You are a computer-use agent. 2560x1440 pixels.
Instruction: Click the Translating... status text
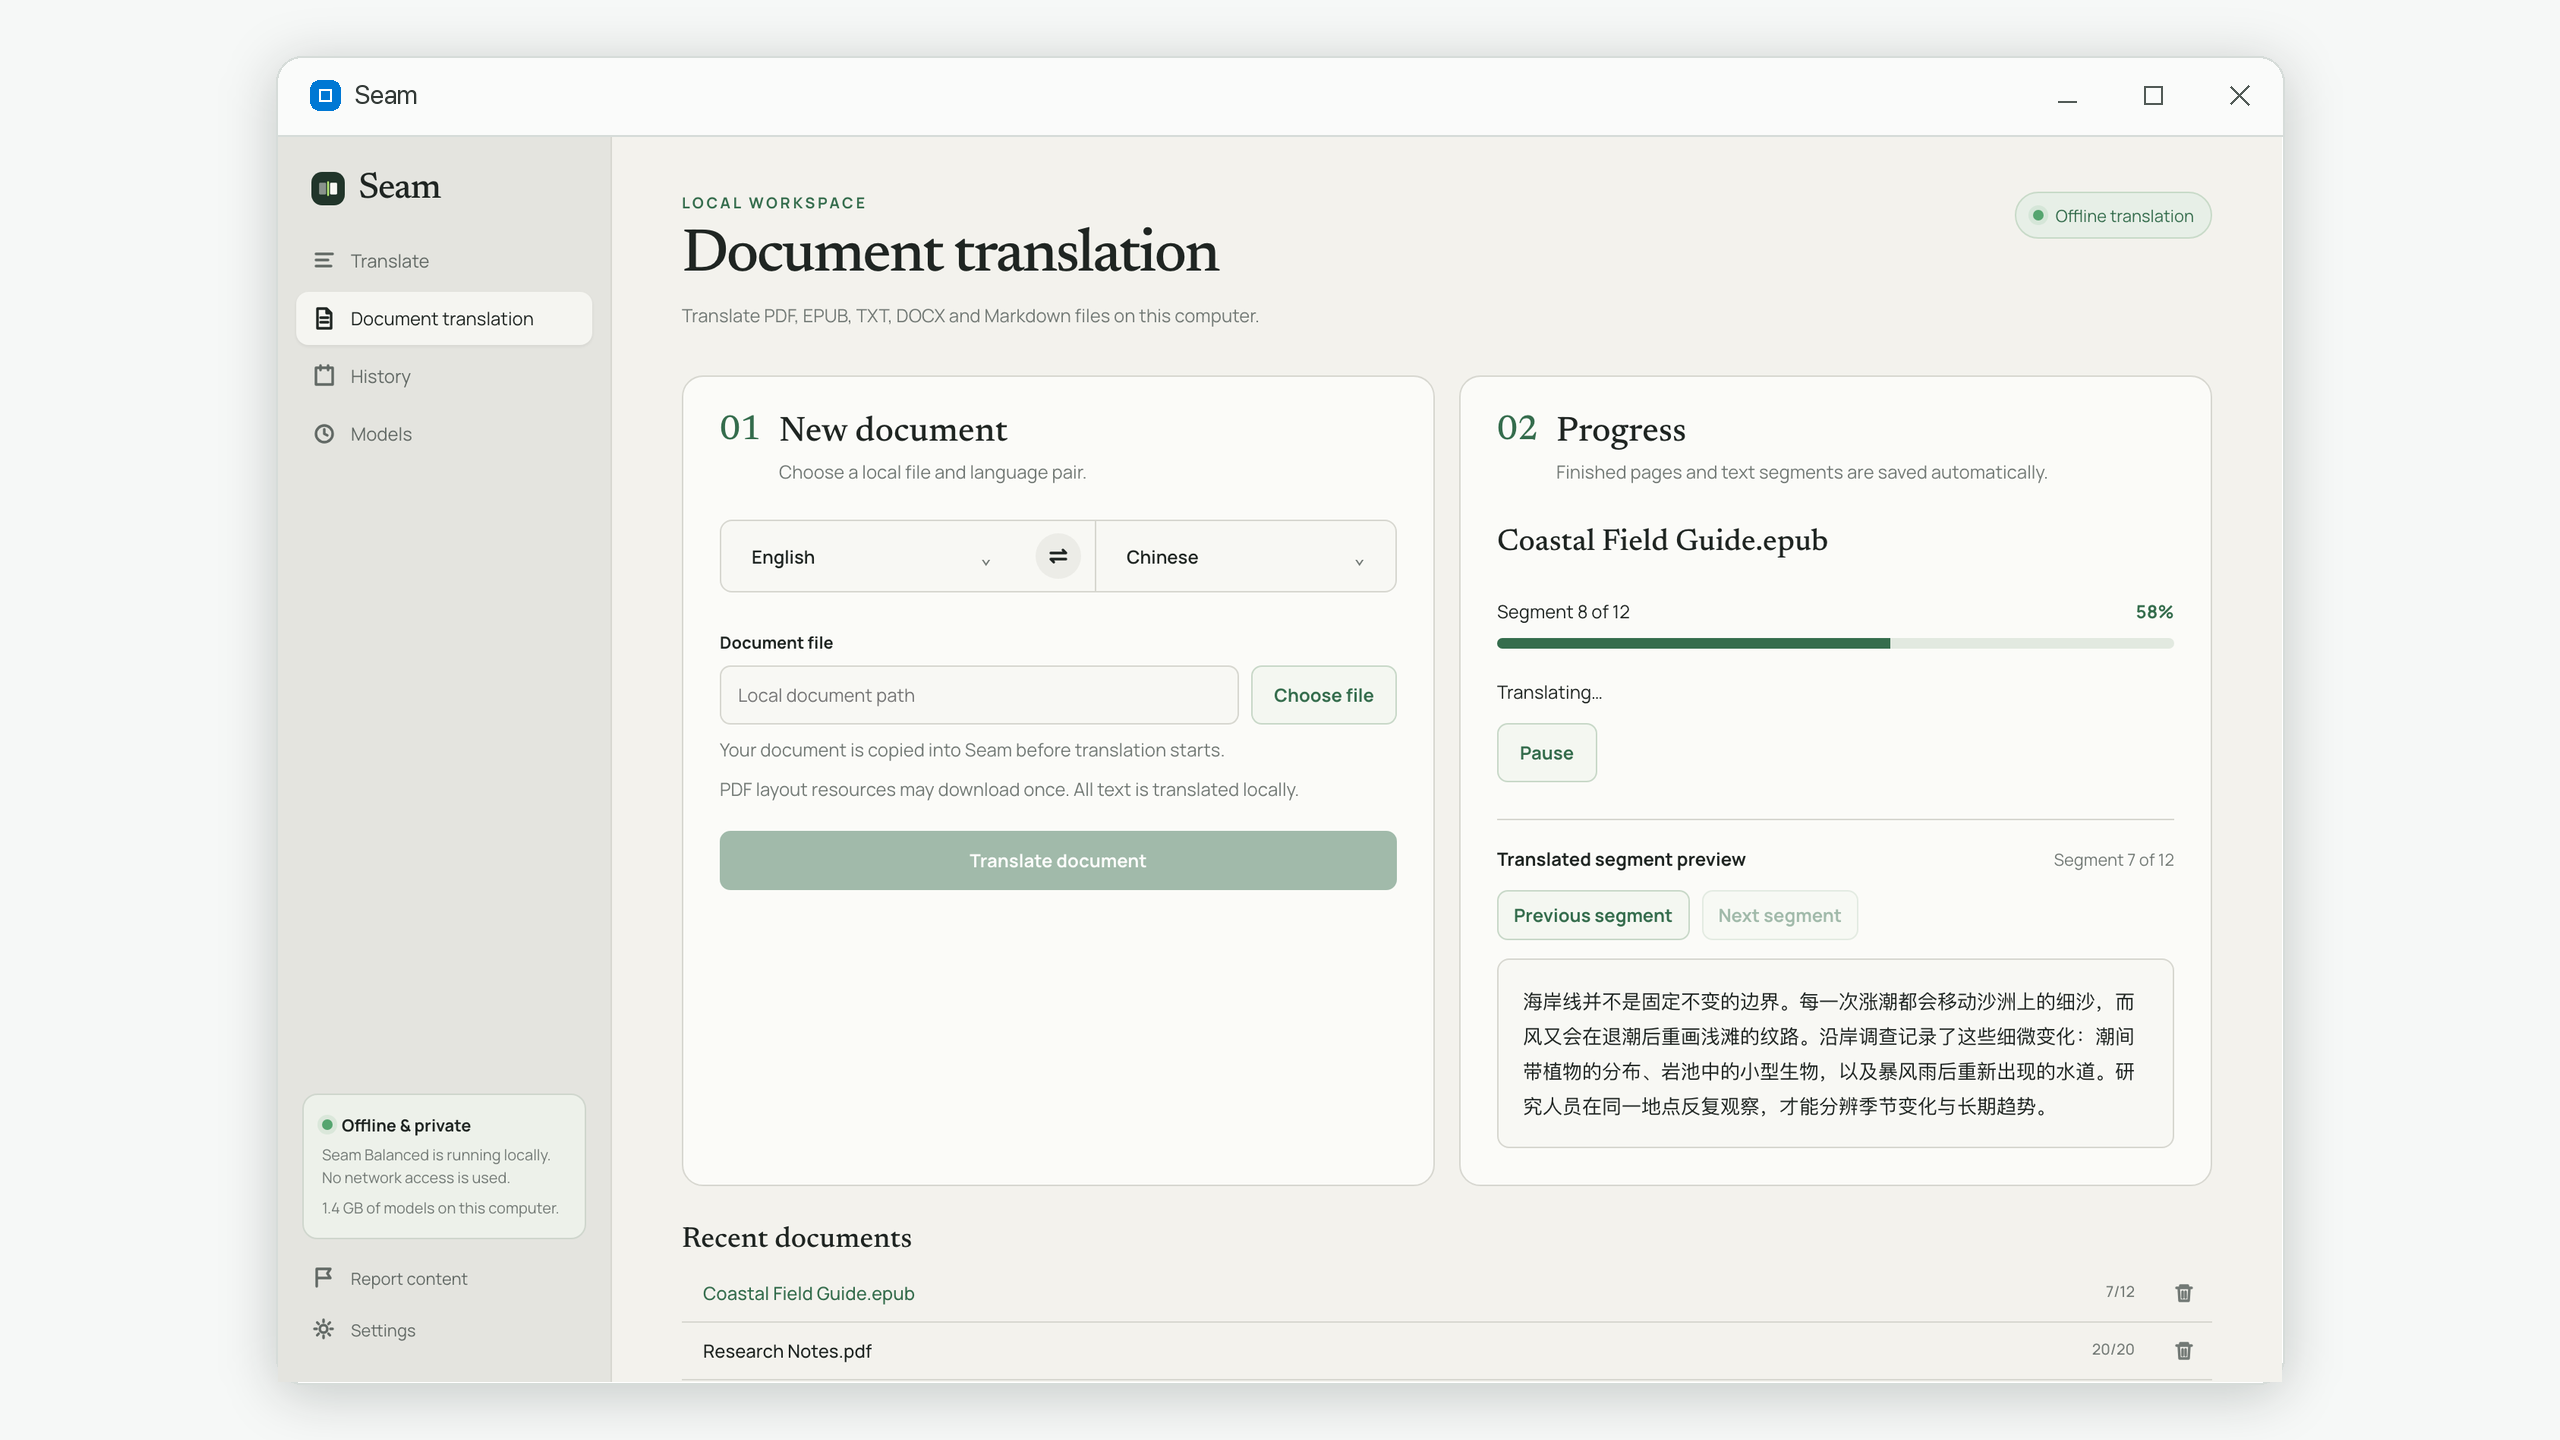1549,692
